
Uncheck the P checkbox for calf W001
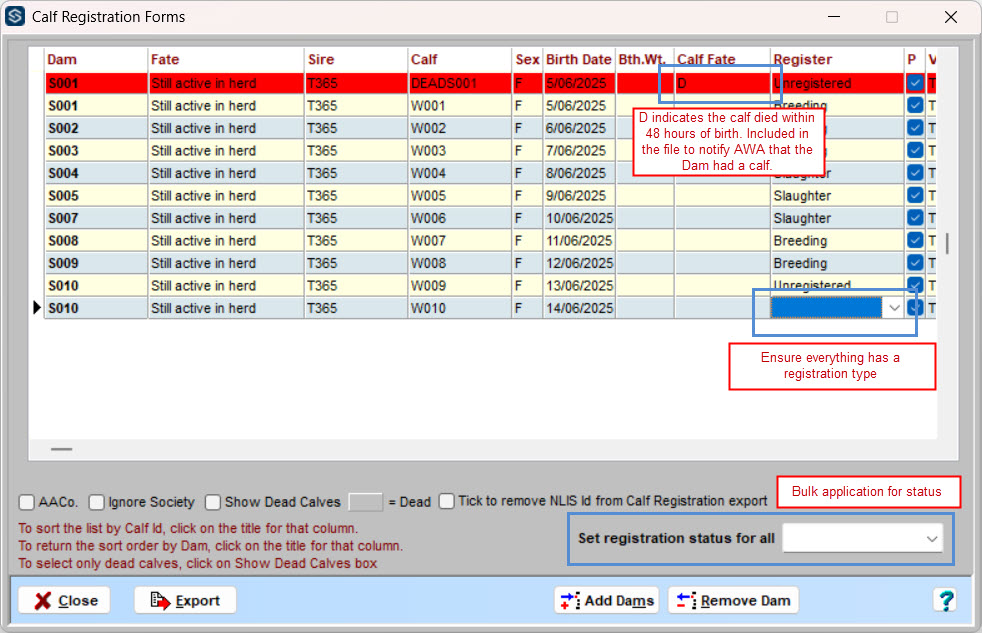tap(915, 105)
